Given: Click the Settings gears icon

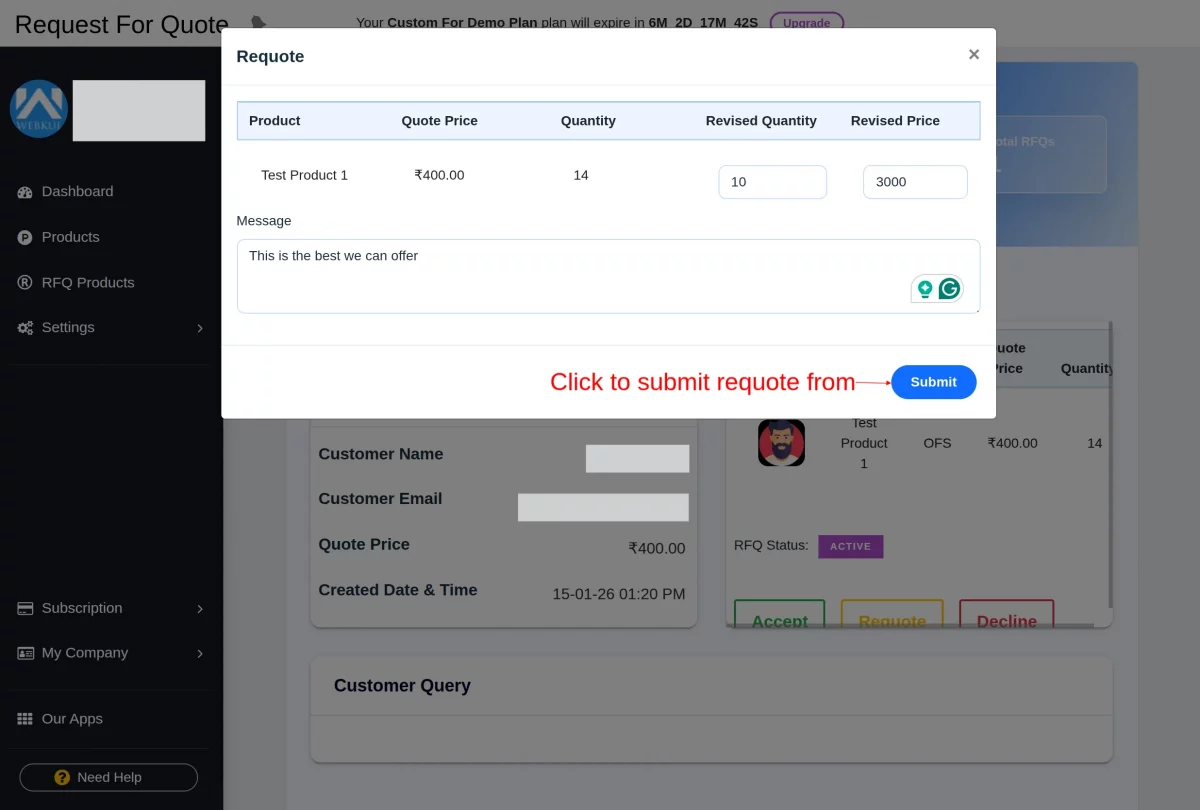Looking at the screenshot, I should pyautogui.click(x=25, y=328).
